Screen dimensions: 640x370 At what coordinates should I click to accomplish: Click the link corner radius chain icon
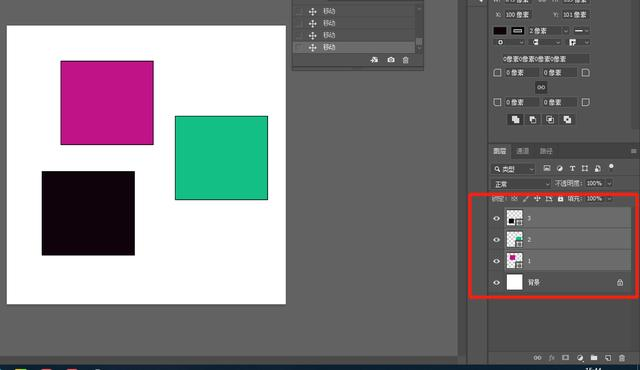pos(541,87)
